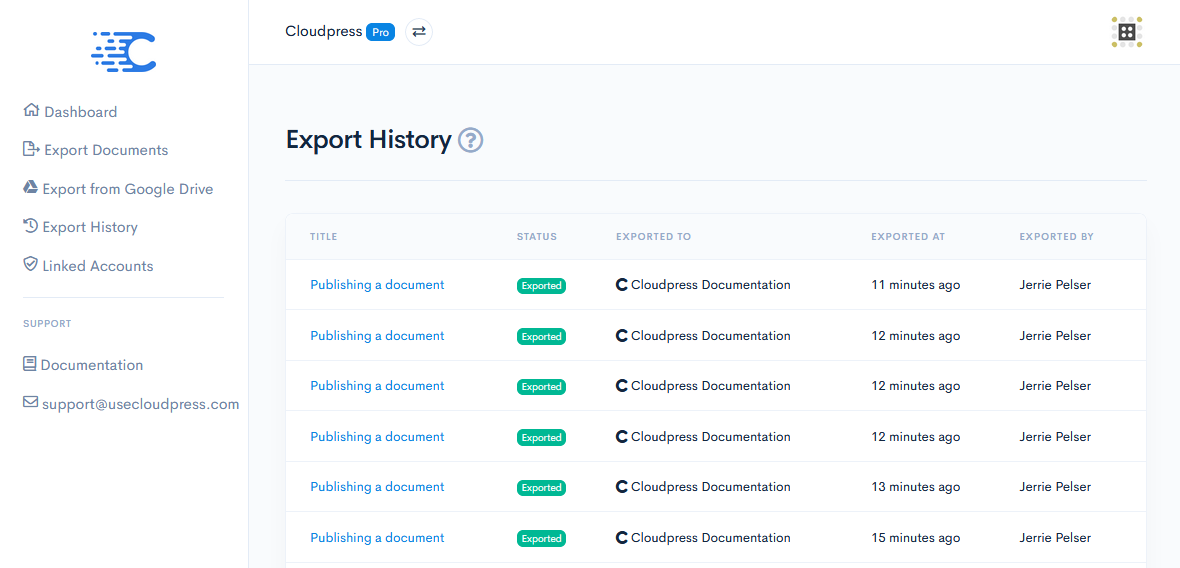Click the envelope icon beside the support email
The image size is (1180, 568).
[30, 402]
